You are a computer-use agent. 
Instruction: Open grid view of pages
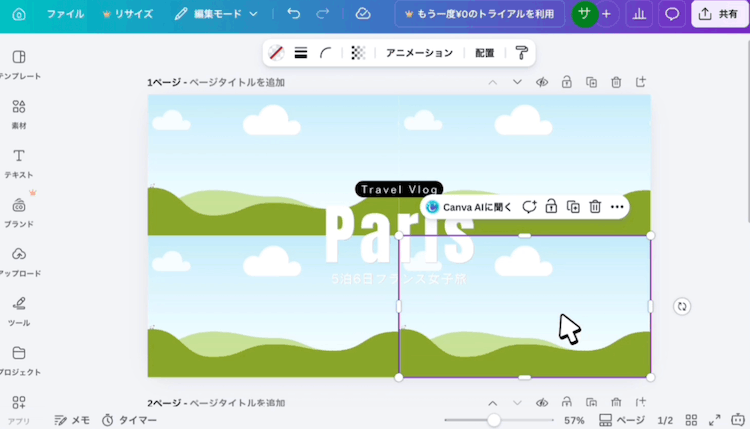(691, 420)
